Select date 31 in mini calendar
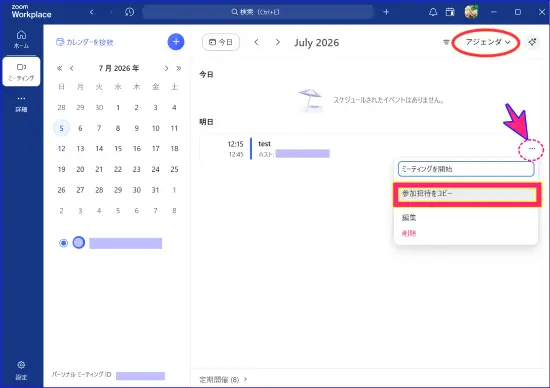This screenshot has width=550, height=388. coord(155,190)
